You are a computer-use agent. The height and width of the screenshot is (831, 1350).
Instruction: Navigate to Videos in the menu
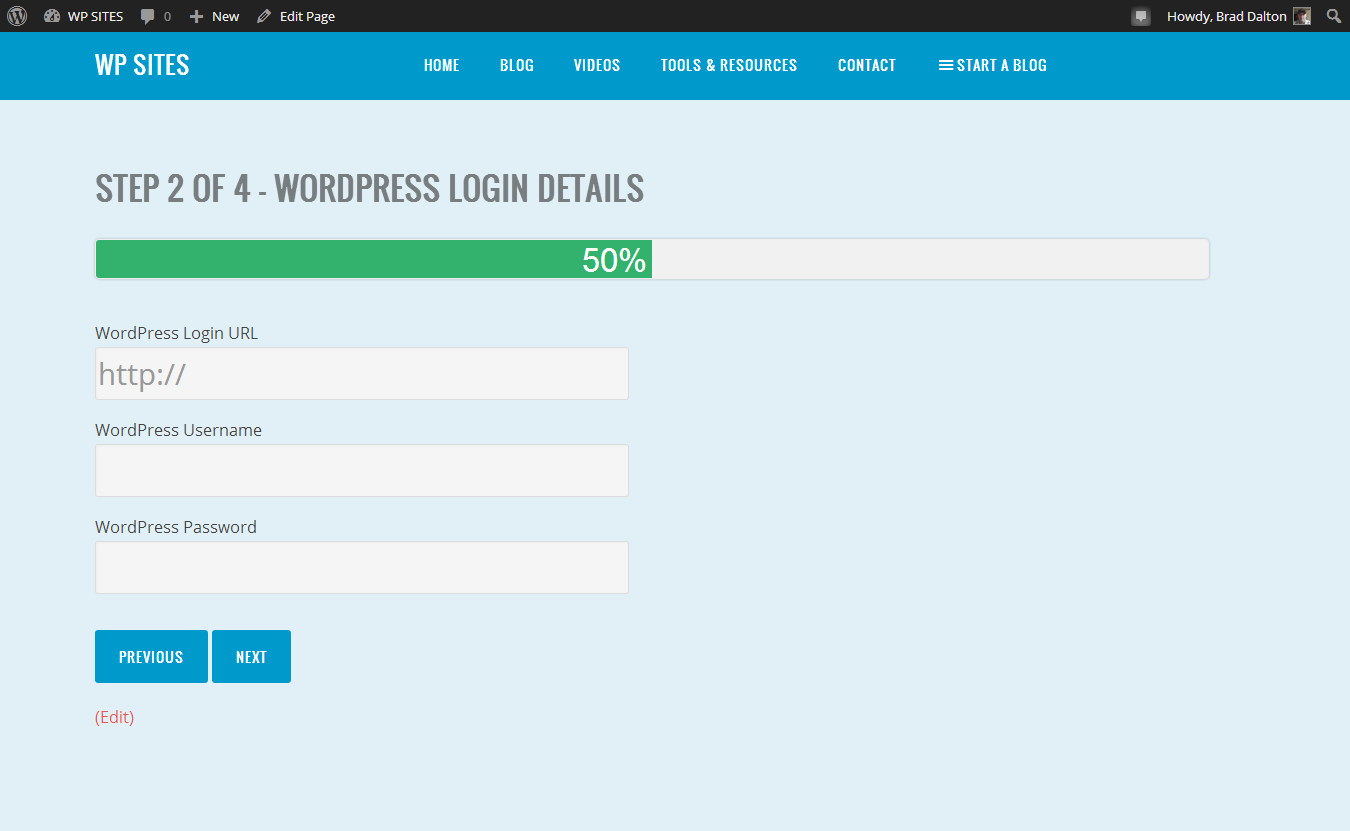[x=597, y=65]
